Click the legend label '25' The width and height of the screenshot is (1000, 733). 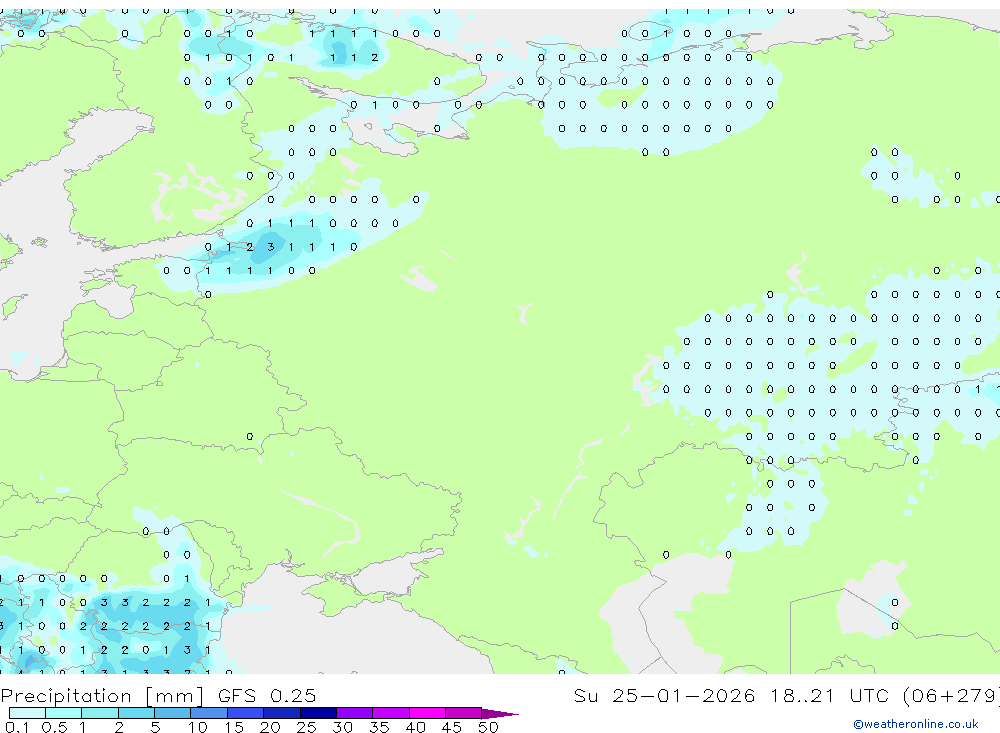306,727
